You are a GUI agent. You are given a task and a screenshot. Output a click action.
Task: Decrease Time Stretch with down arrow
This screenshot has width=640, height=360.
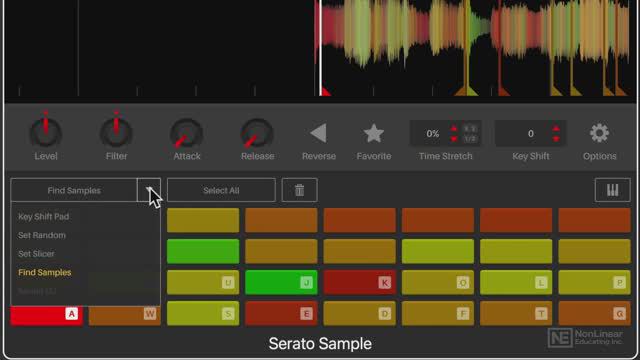coord(454,139)
